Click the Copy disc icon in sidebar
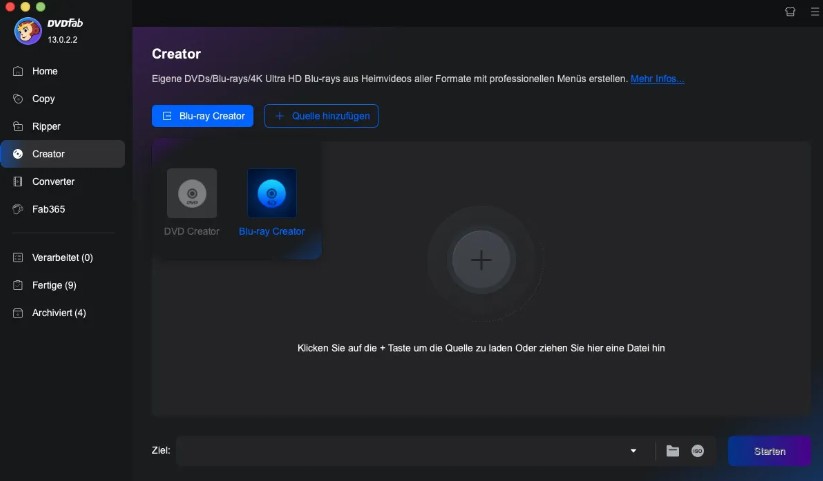Screen dimensions: 823x481 (x=18, y=99)
